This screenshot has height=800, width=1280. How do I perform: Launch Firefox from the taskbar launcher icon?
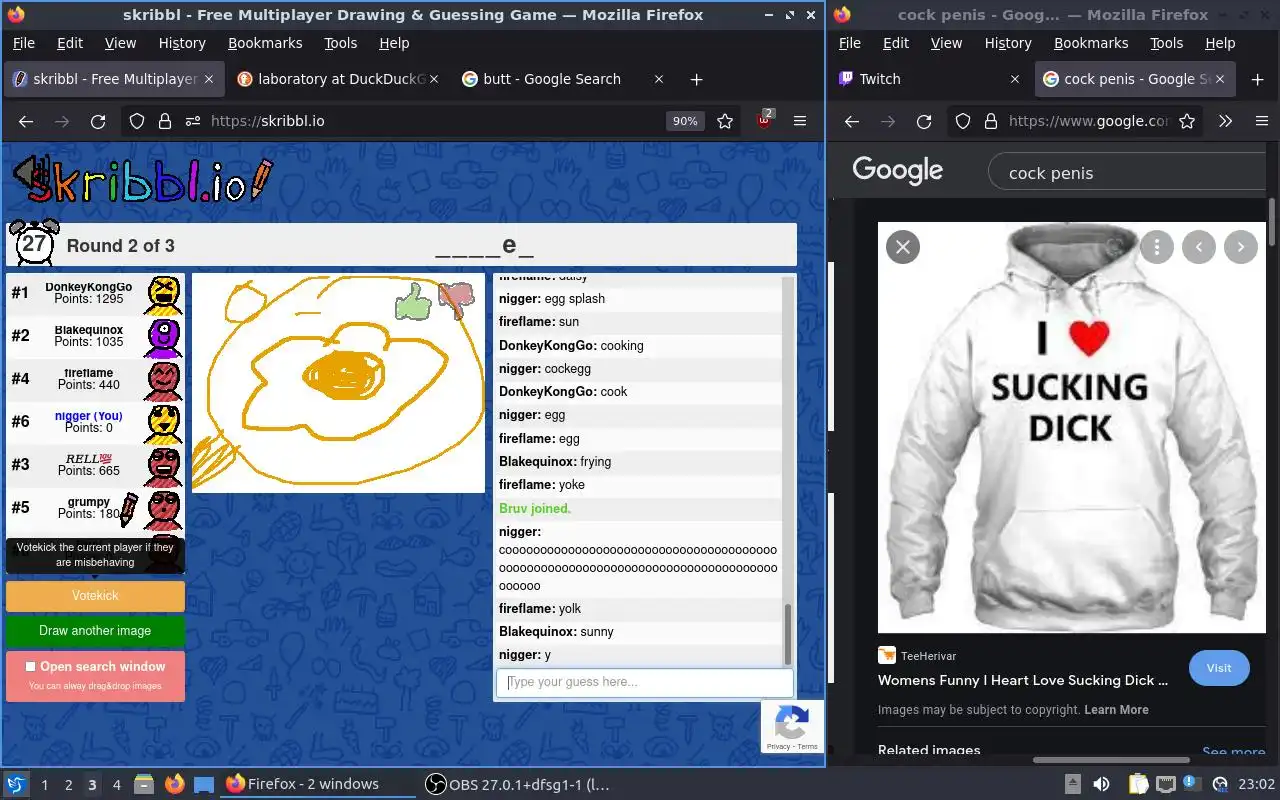[175, 784]
